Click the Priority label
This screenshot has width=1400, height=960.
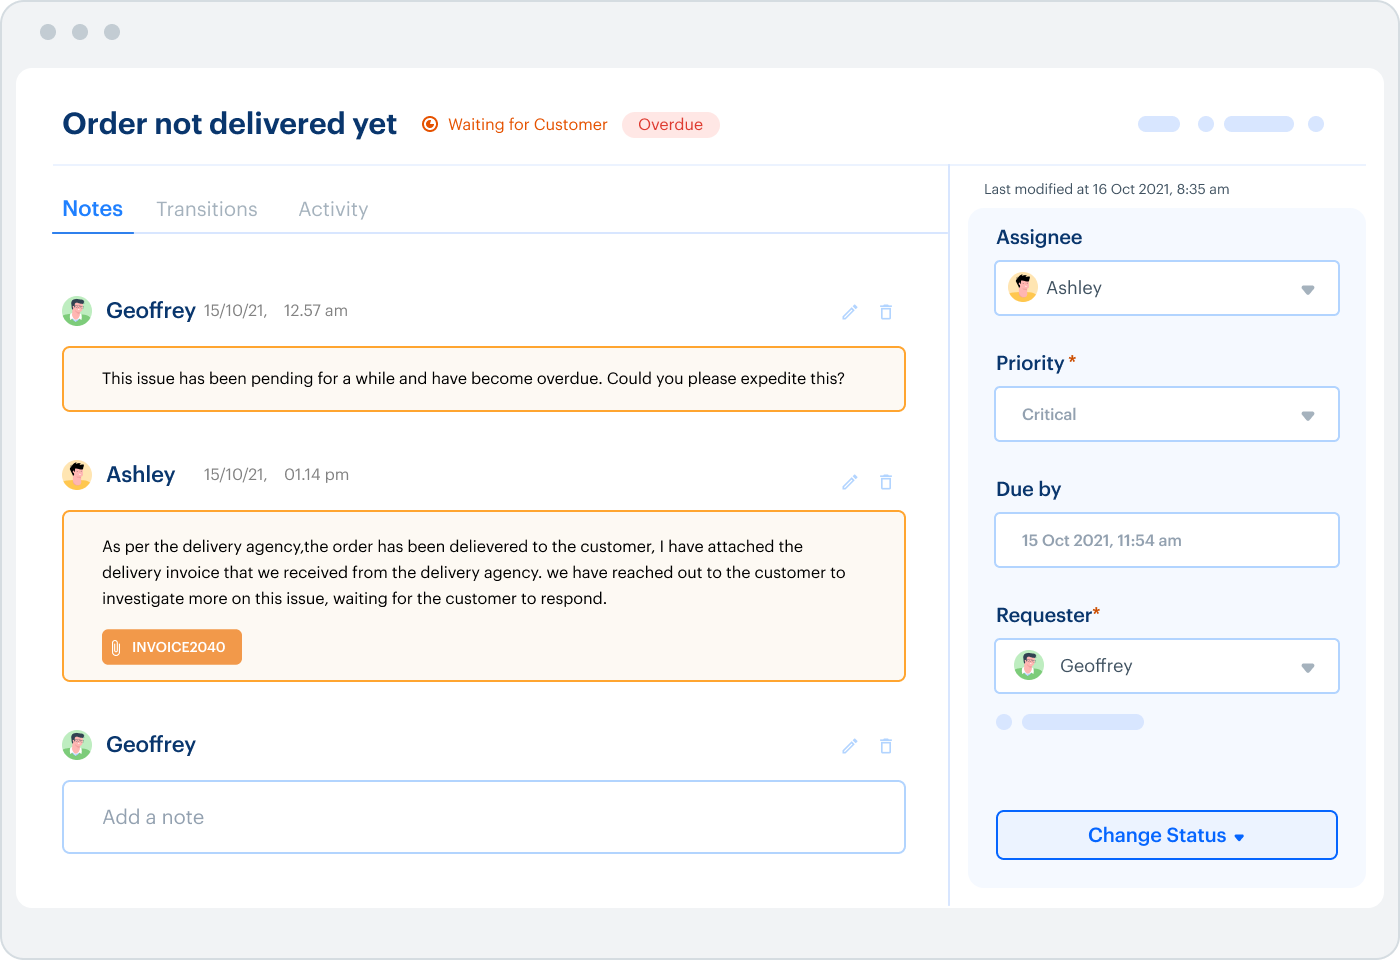pos(1030,363)
